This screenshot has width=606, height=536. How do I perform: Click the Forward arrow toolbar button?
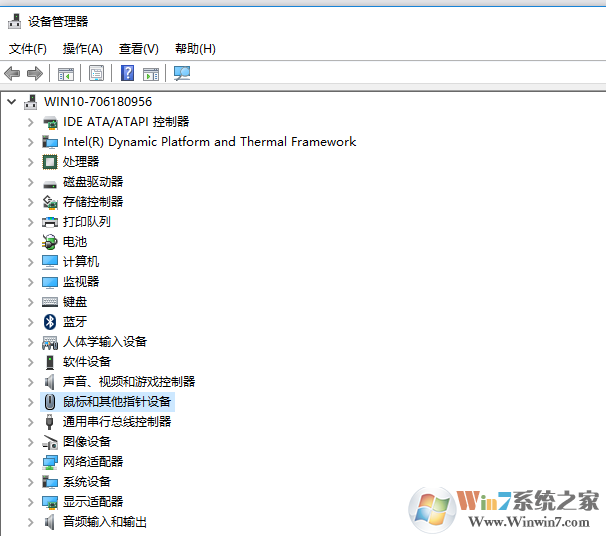click(35, 73)
